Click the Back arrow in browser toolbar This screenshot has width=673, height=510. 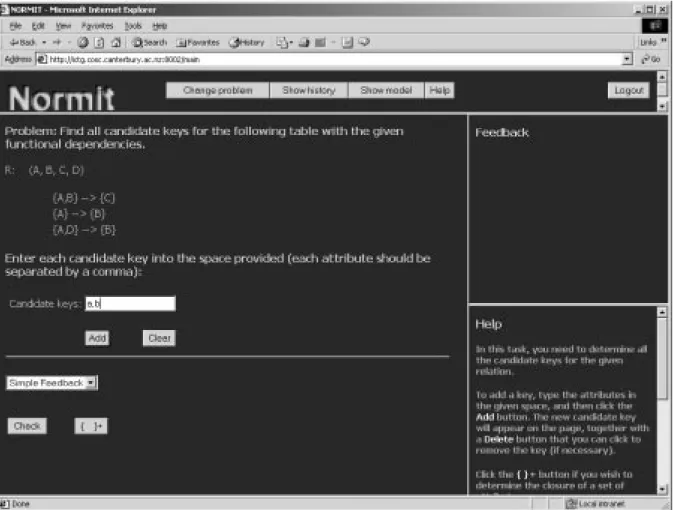(22, 42)
